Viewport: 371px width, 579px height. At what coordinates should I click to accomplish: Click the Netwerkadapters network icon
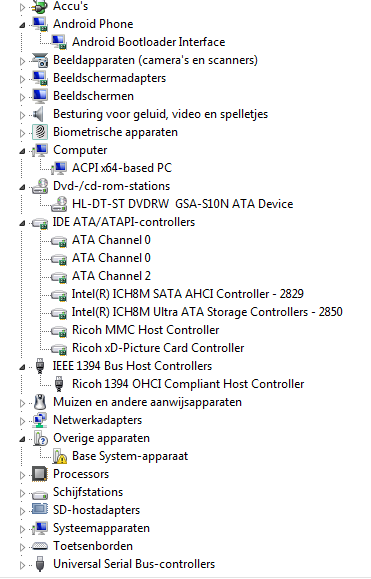point(39,420)
